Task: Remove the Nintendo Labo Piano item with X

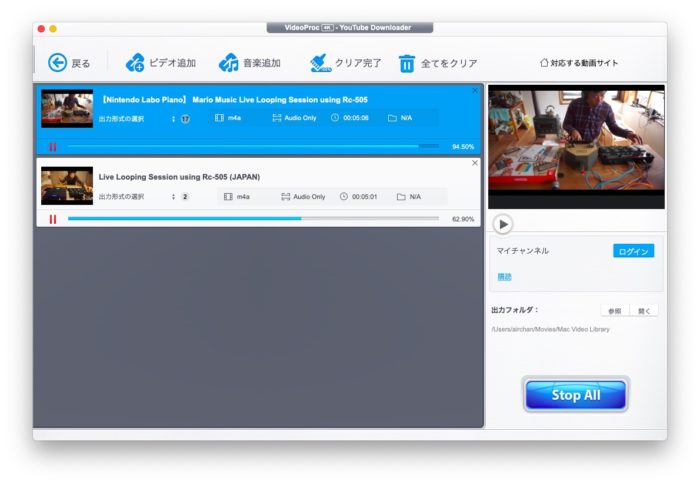Action: (x=475, y=91)
